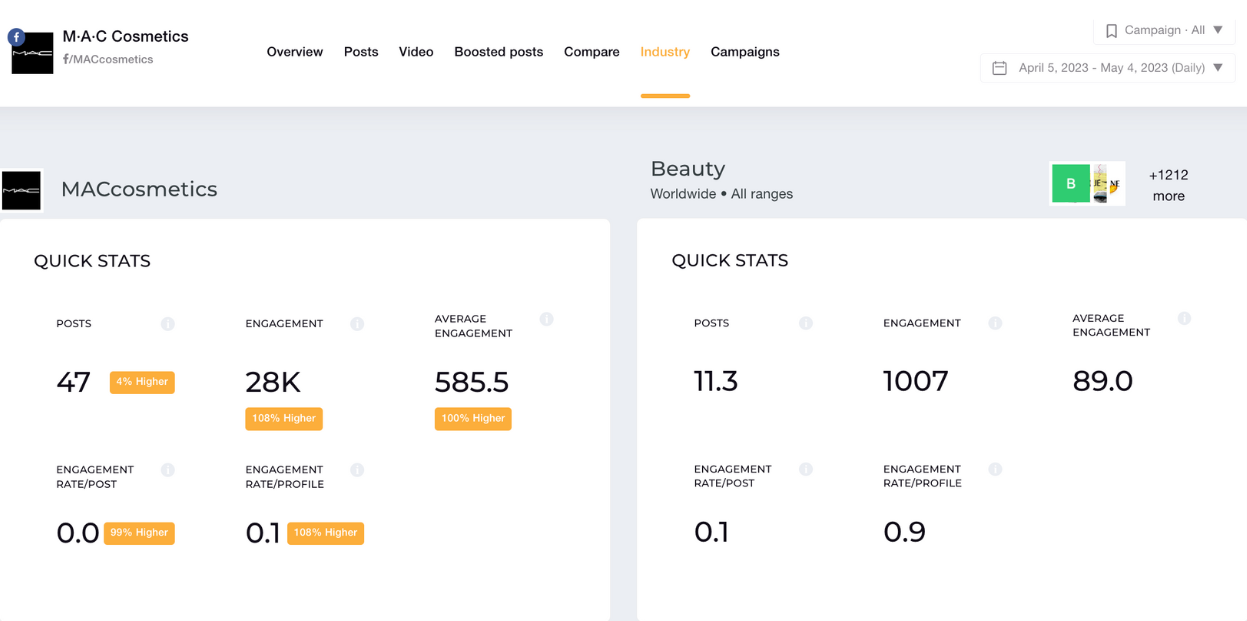Open the +1212 more profiles link

pyautogui.click(x=1168, y=185)
